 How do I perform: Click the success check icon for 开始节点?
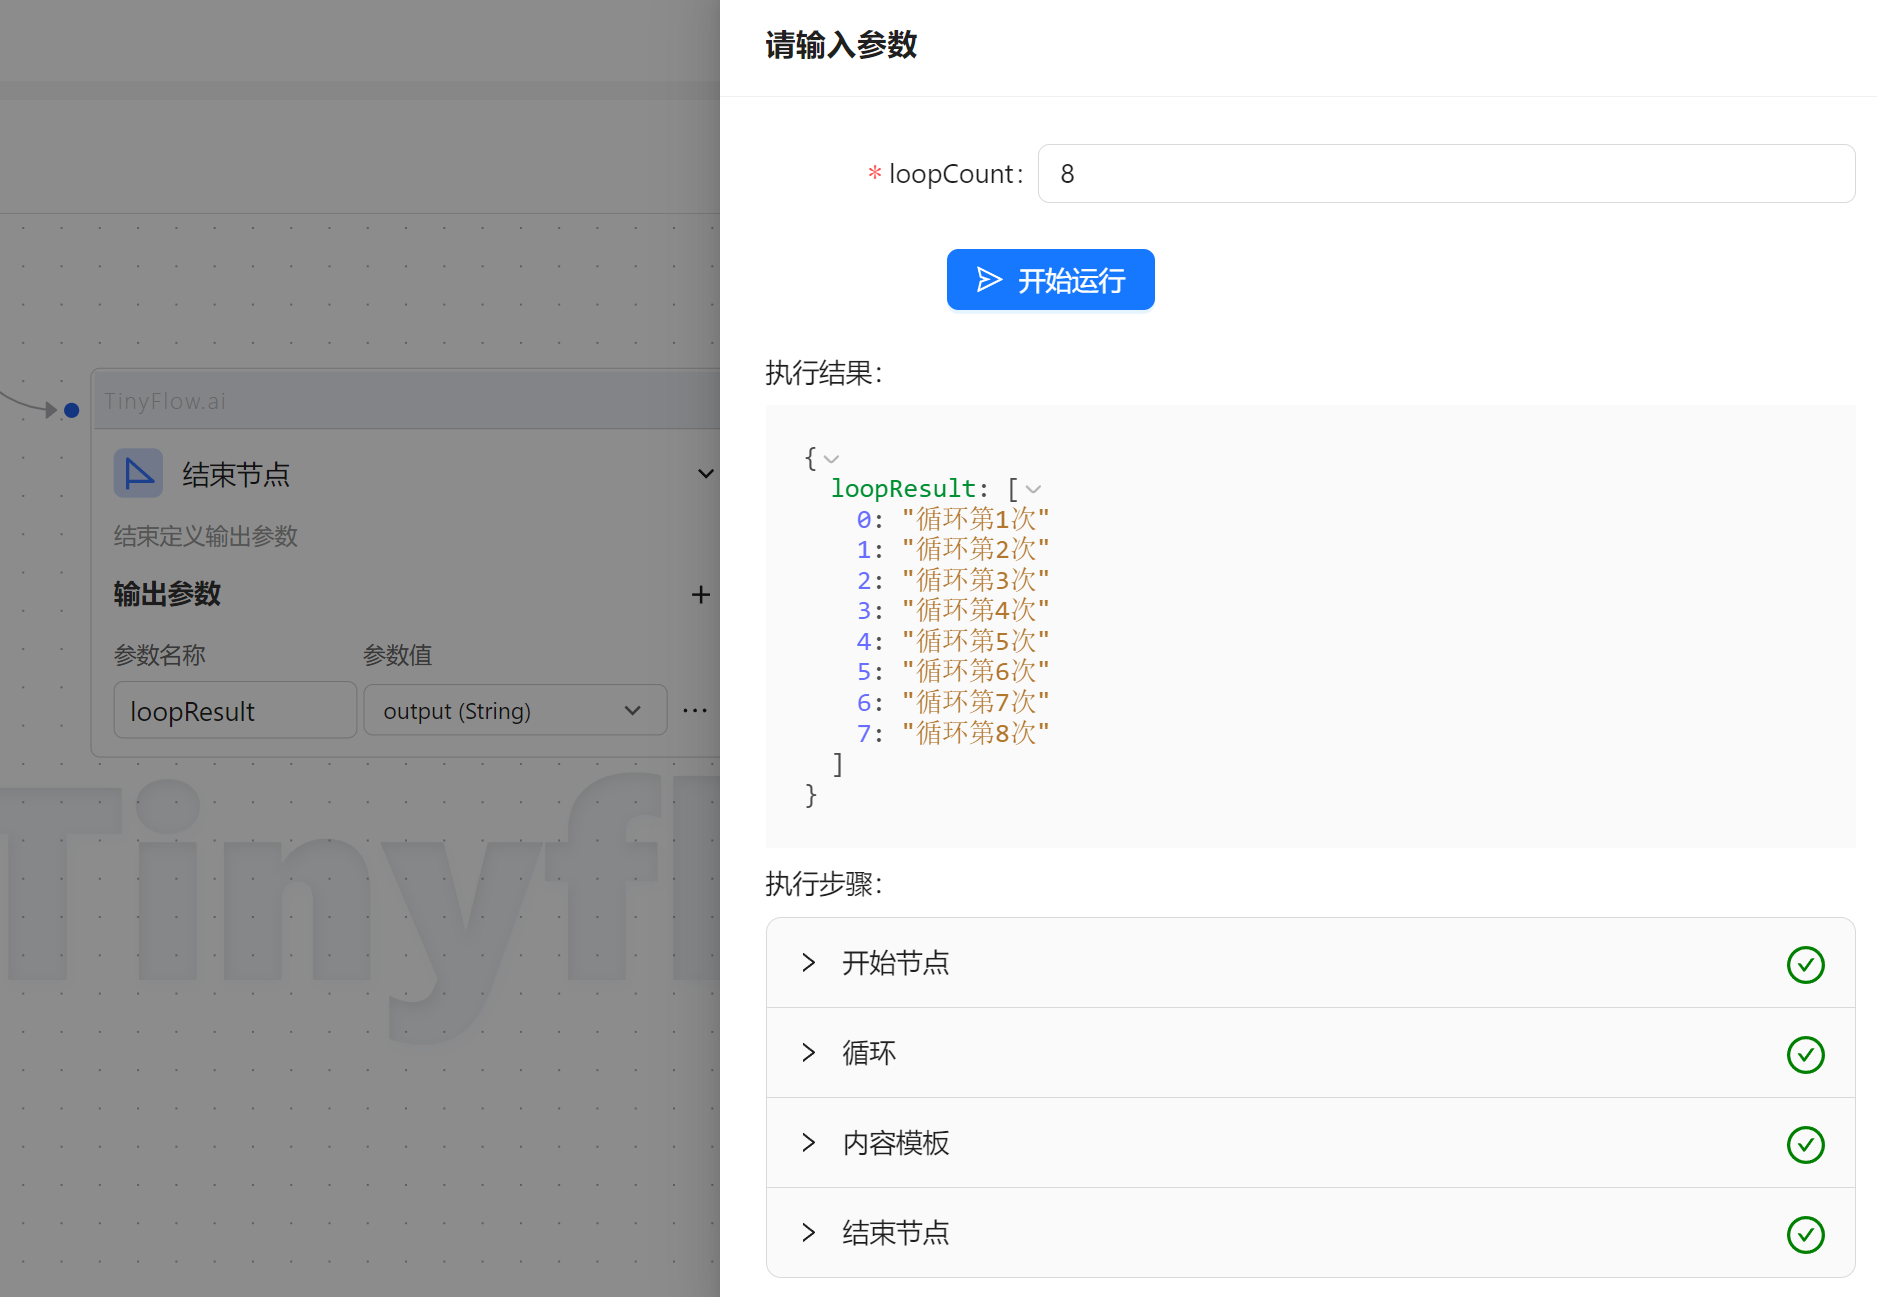(x=1805, y=964)
